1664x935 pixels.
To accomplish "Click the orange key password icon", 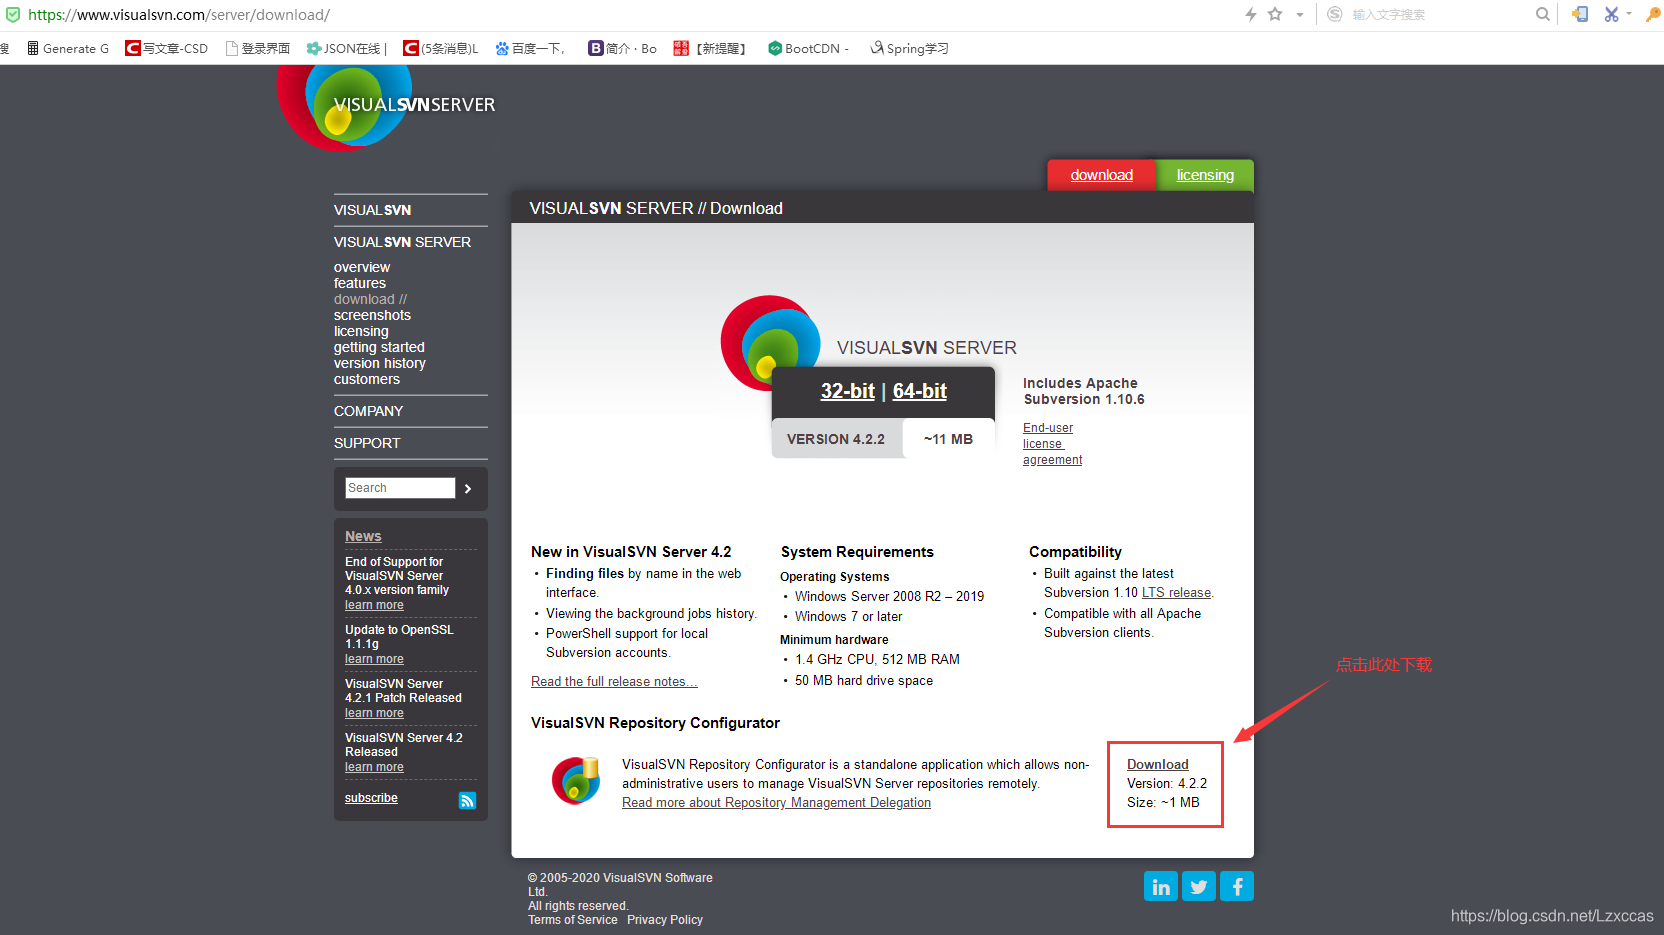I will (1653, 14).
